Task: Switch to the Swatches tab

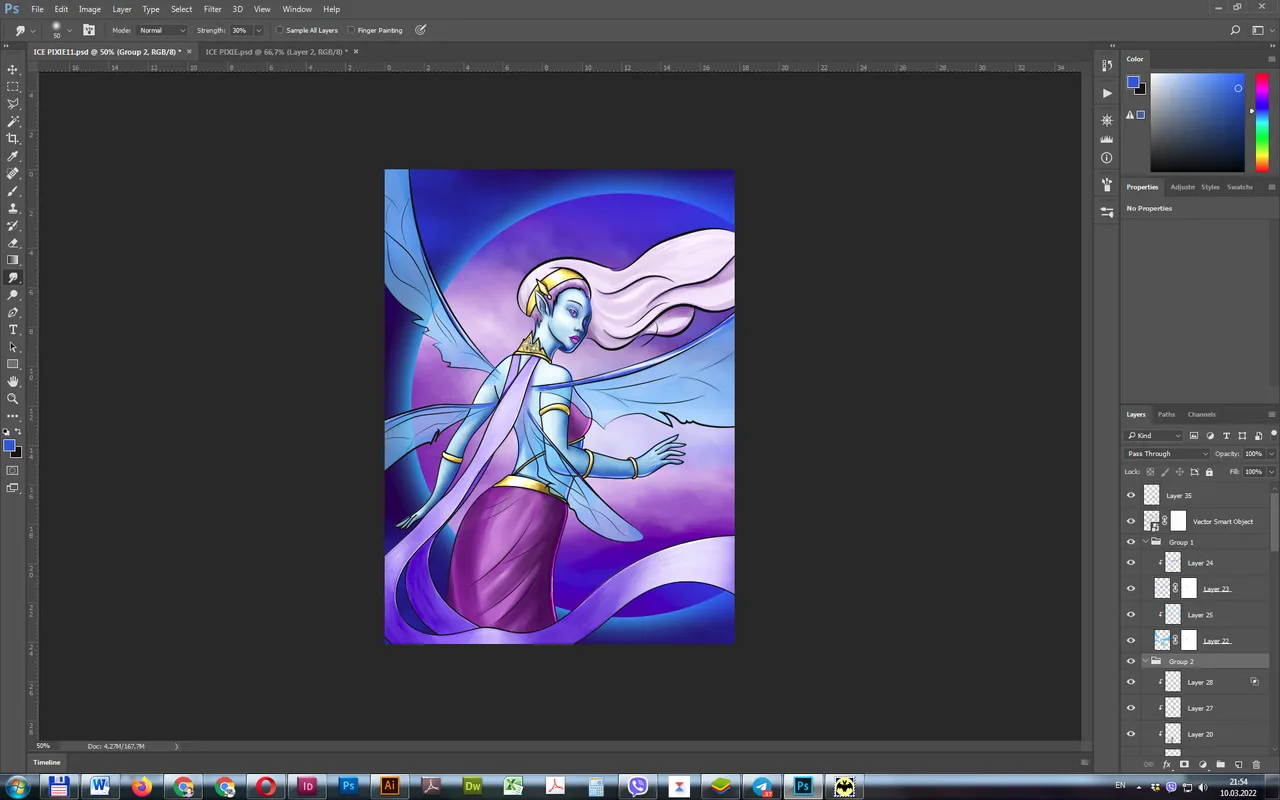Action: pos(1239,187)
